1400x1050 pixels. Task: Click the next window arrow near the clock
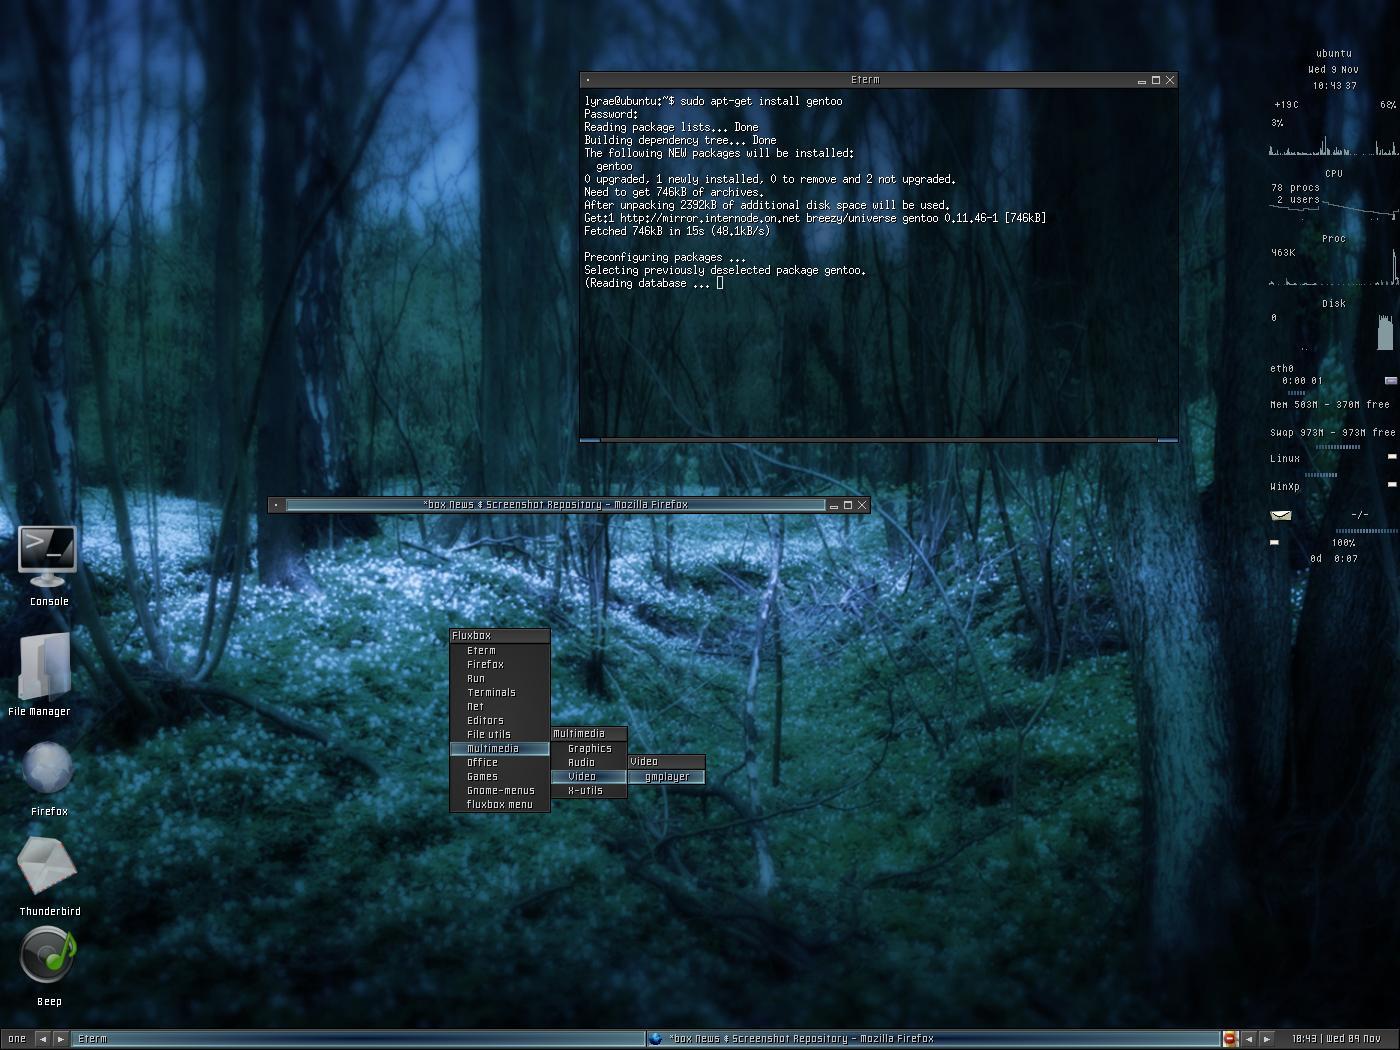pos(1267,1039)
